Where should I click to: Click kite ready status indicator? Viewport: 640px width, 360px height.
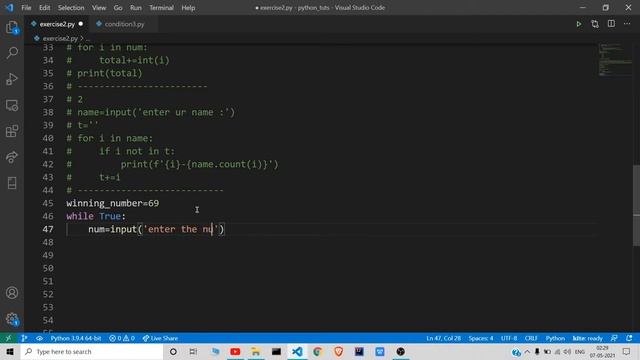point(587,338)
